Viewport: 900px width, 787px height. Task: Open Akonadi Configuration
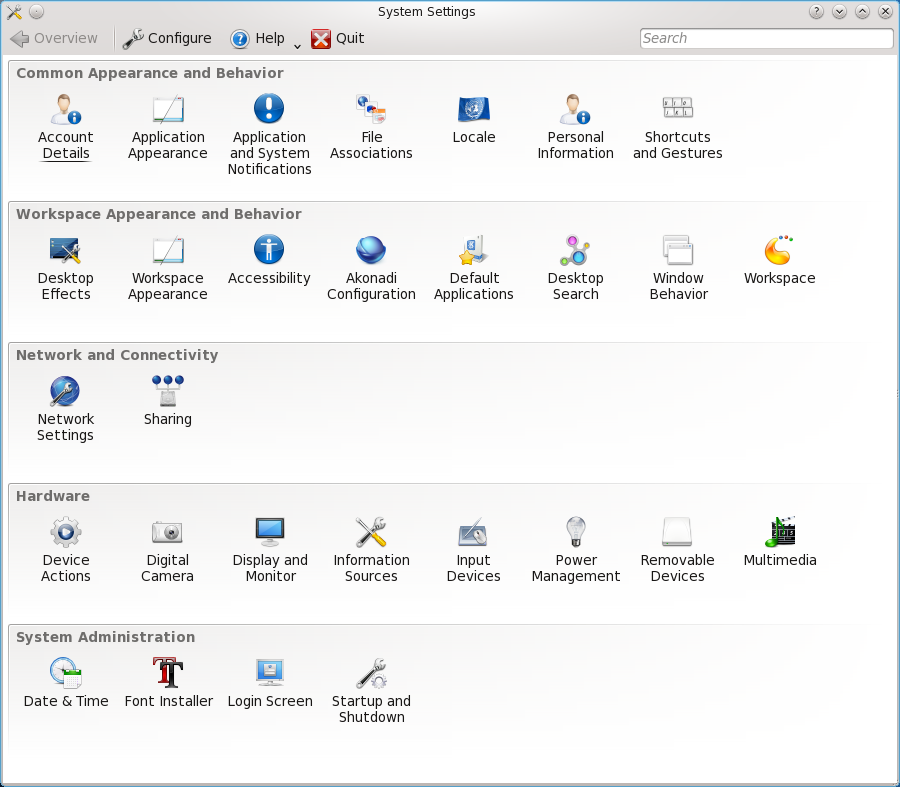pos(371,269)
